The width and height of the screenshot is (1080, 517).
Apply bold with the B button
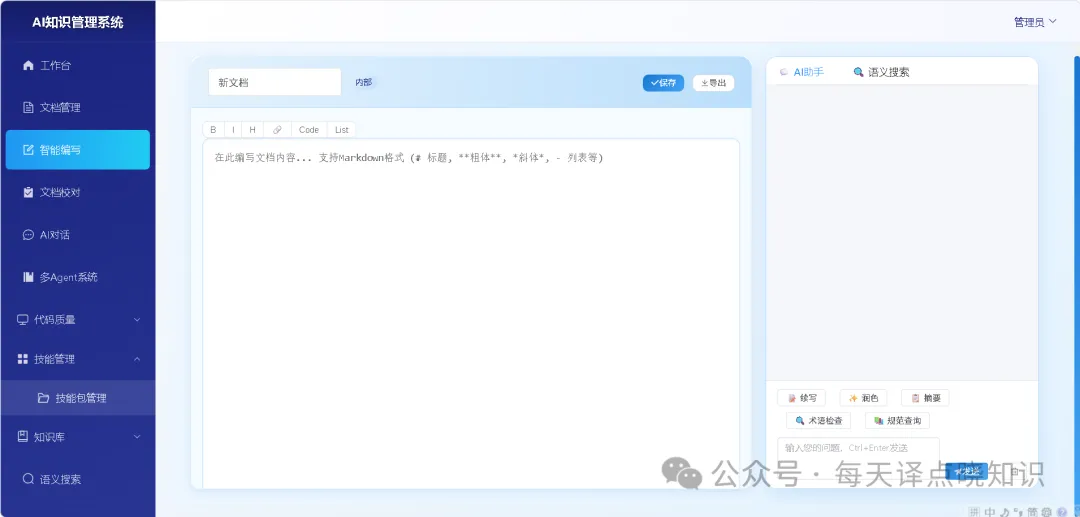(213, 129)
